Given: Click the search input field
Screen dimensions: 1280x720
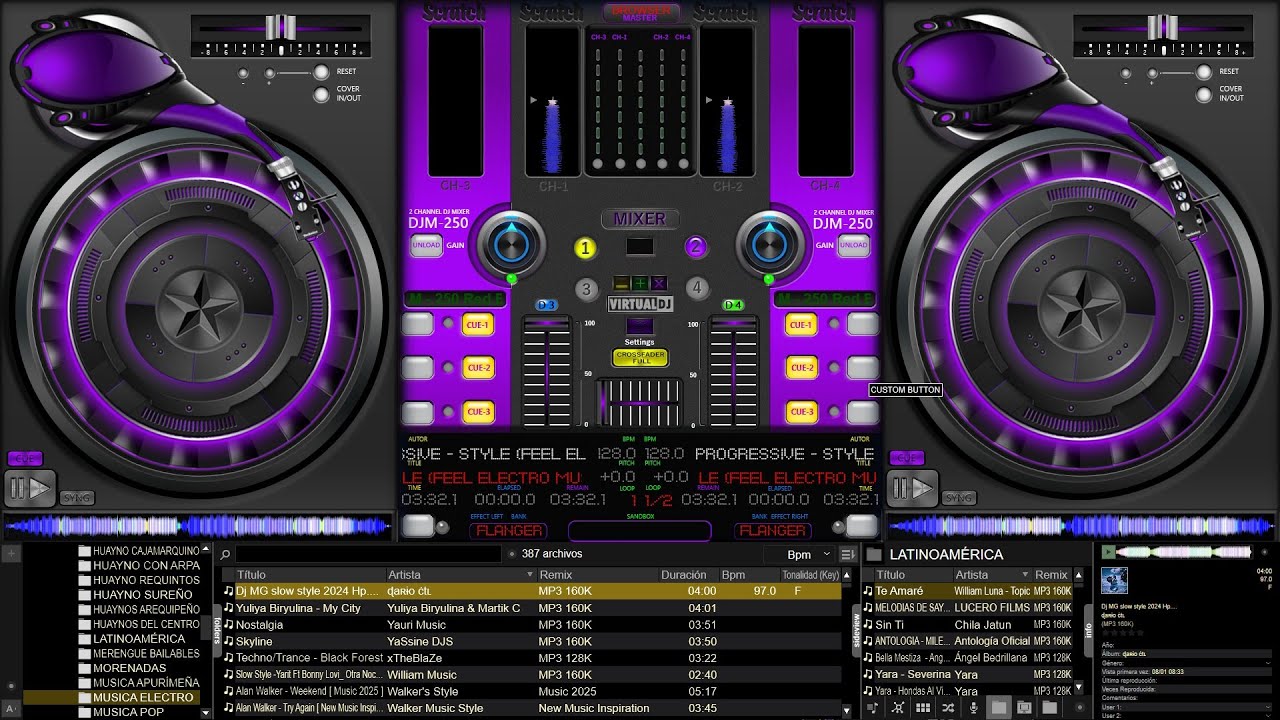Looking at the screenshot, I should [368, 554].
